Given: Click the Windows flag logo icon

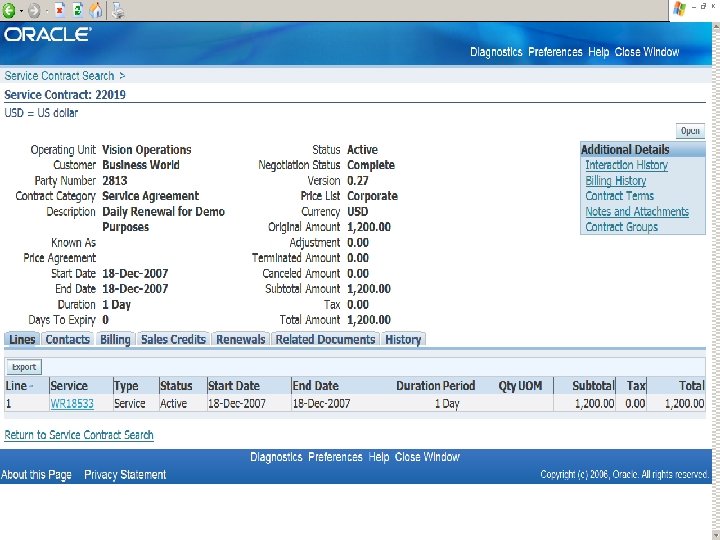Looking at the screenshot, I should [x=680, y=9].
